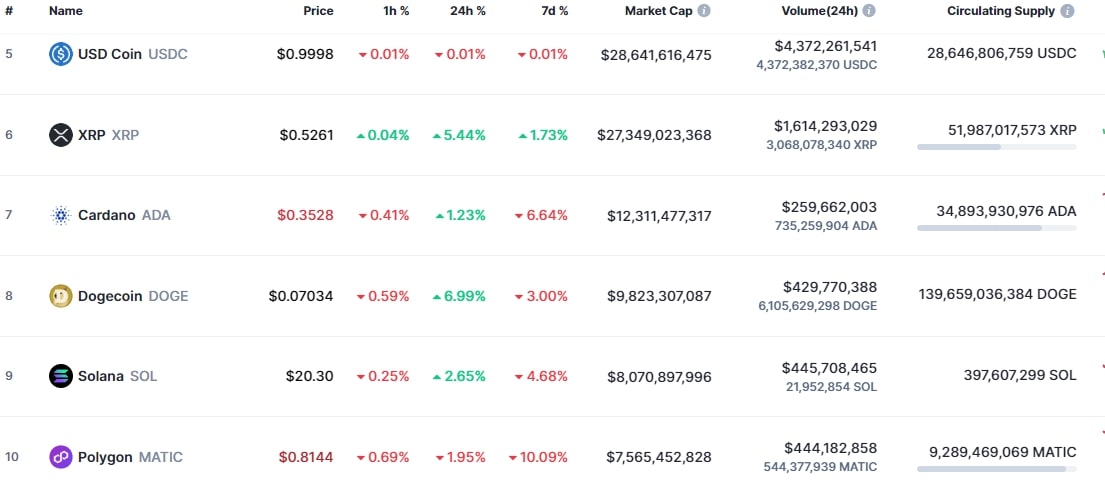Click the XRP coin logo icon

(61, 135)
